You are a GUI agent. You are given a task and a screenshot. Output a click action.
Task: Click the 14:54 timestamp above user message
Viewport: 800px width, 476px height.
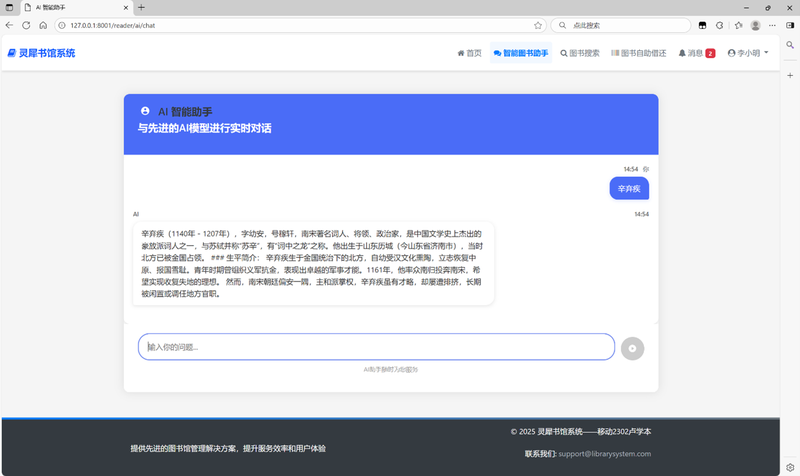631,169
